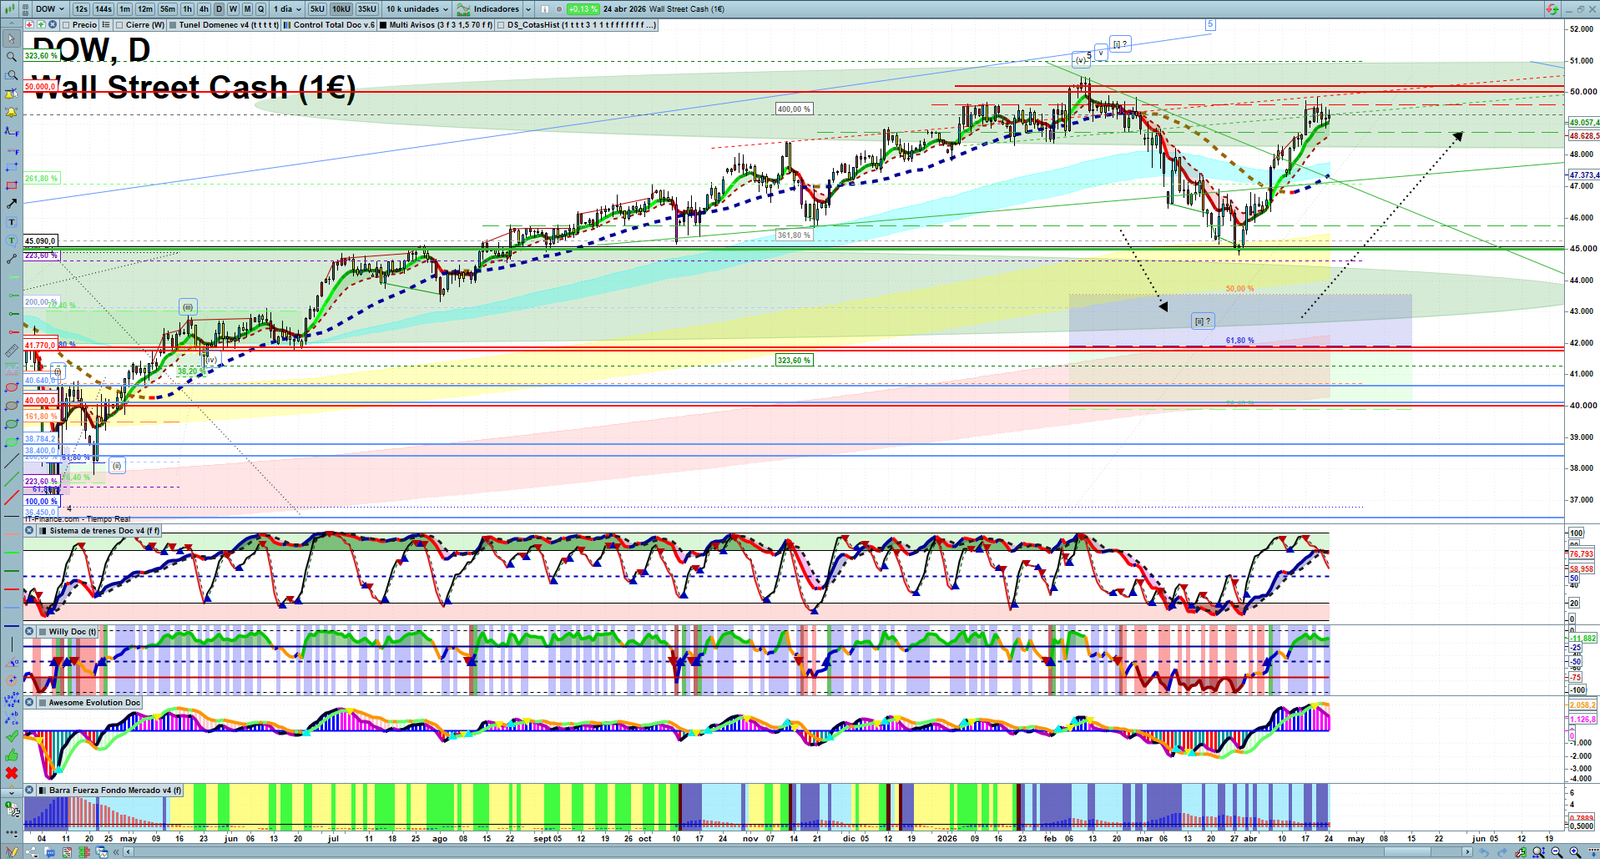Switch to the W weekly timeframe
This screenshot has width=1600, height=859.
click(233, 9)
